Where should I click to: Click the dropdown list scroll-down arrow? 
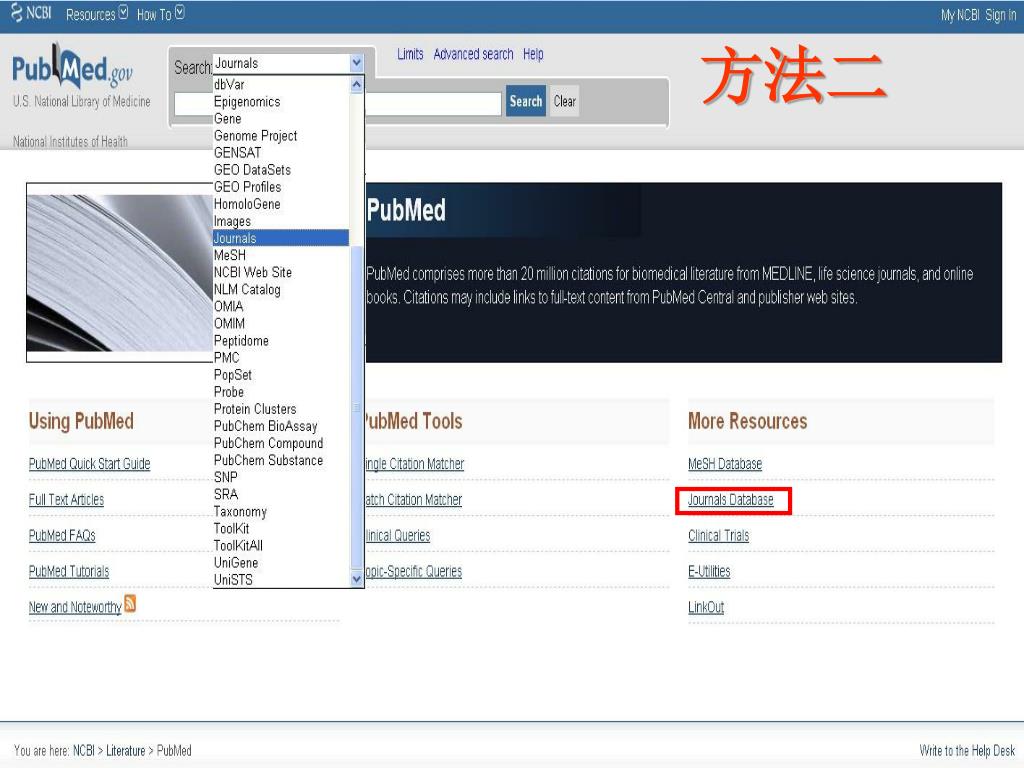pos(357,579)
